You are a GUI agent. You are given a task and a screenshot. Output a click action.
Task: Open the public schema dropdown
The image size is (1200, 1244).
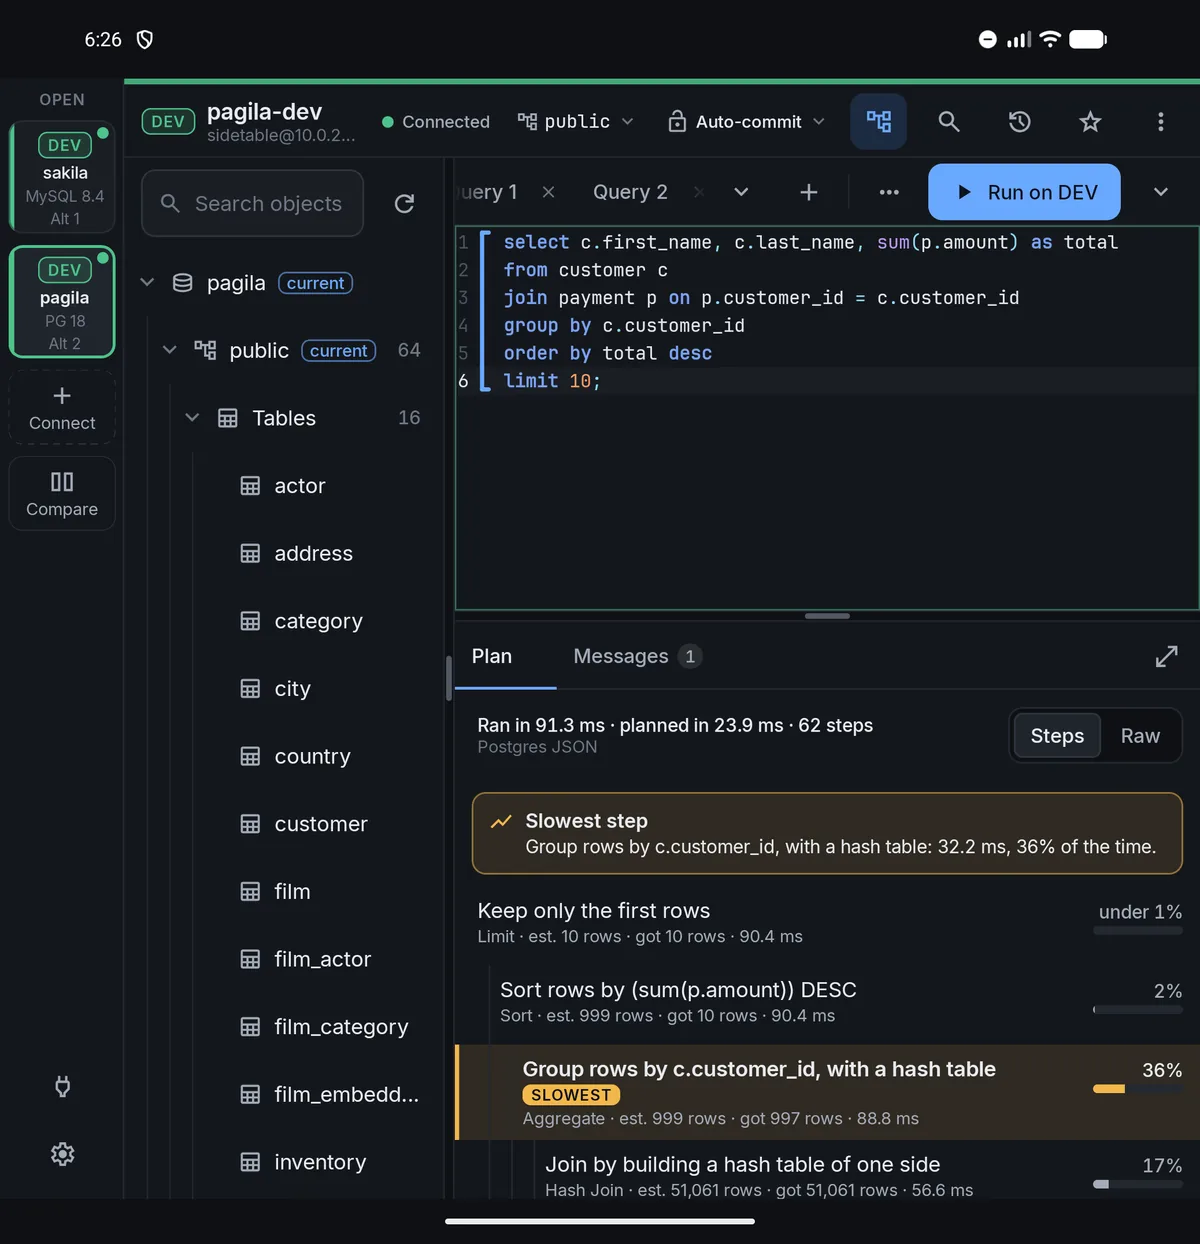pyautogui.click(x=576, y=121)
